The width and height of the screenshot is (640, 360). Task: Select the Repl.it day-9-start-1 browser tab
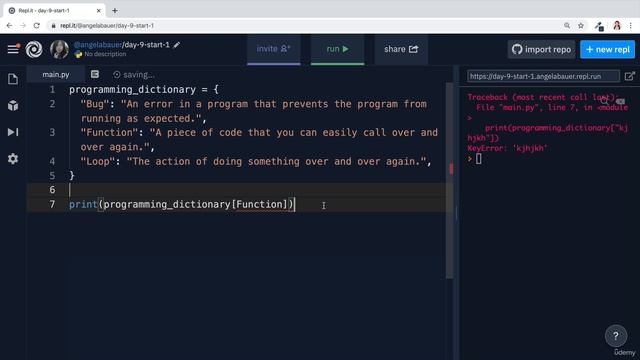[x=55, y=11]
